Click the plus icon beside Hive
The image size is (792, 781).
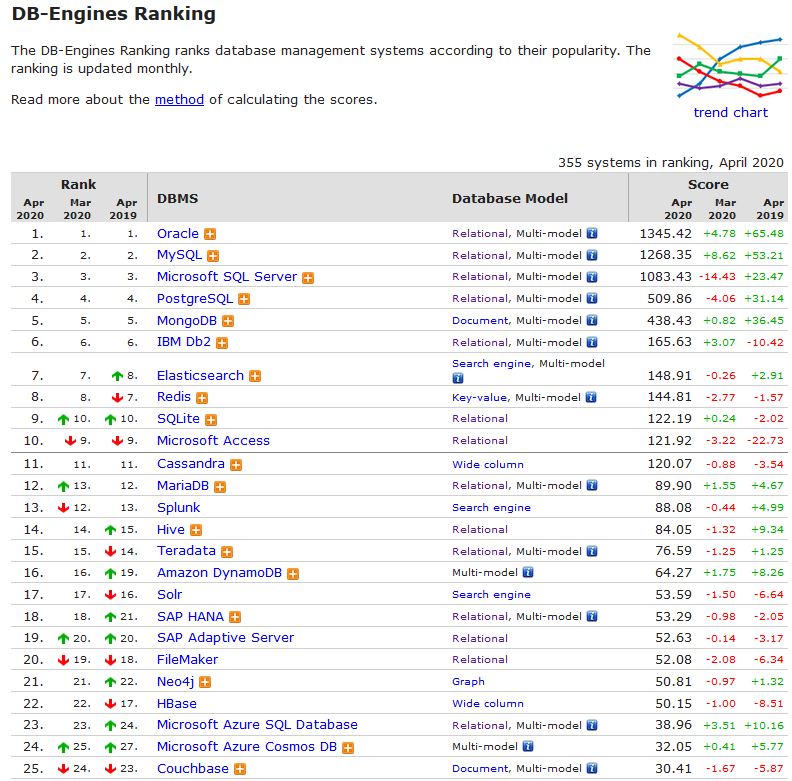point(196,530)
